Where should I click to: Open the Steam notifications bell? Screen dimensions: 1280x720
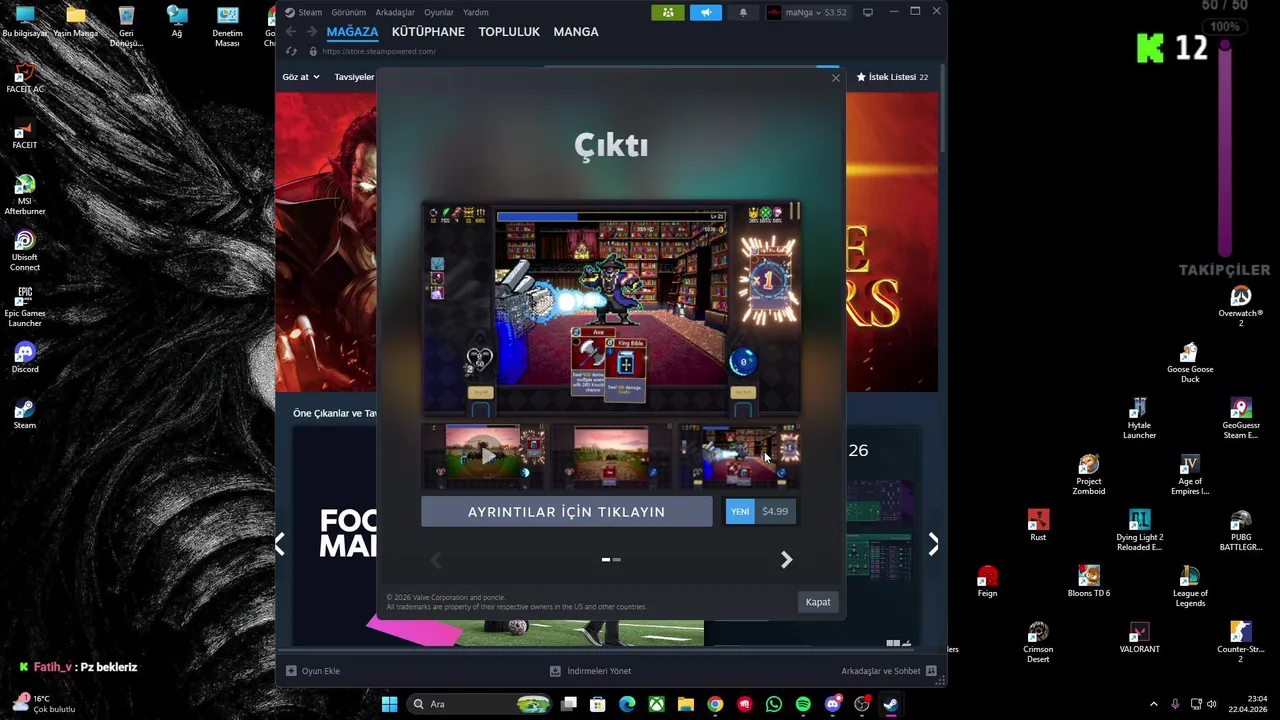pos(742,12)
